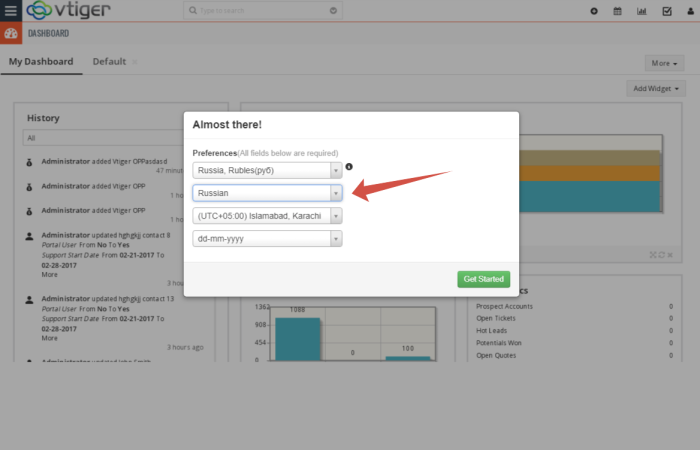
Task: Open the More button menu
Action: point(664,63)
